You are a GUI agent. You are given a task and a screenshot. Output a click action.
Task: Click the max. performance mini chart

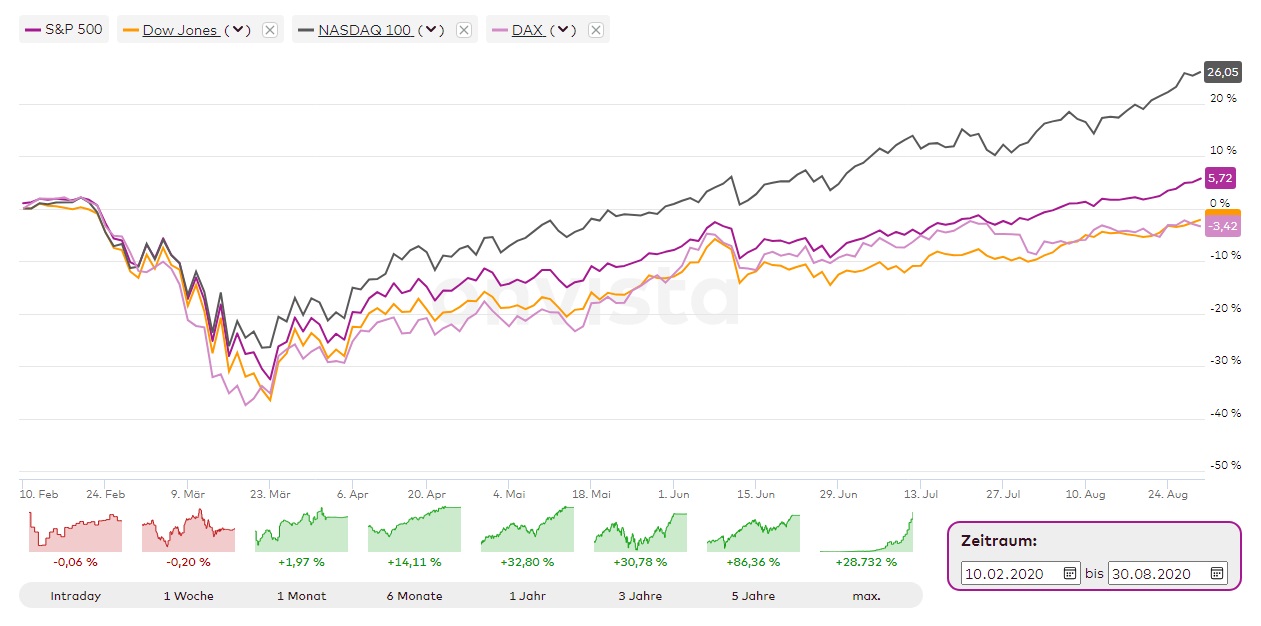click(866, 529)
